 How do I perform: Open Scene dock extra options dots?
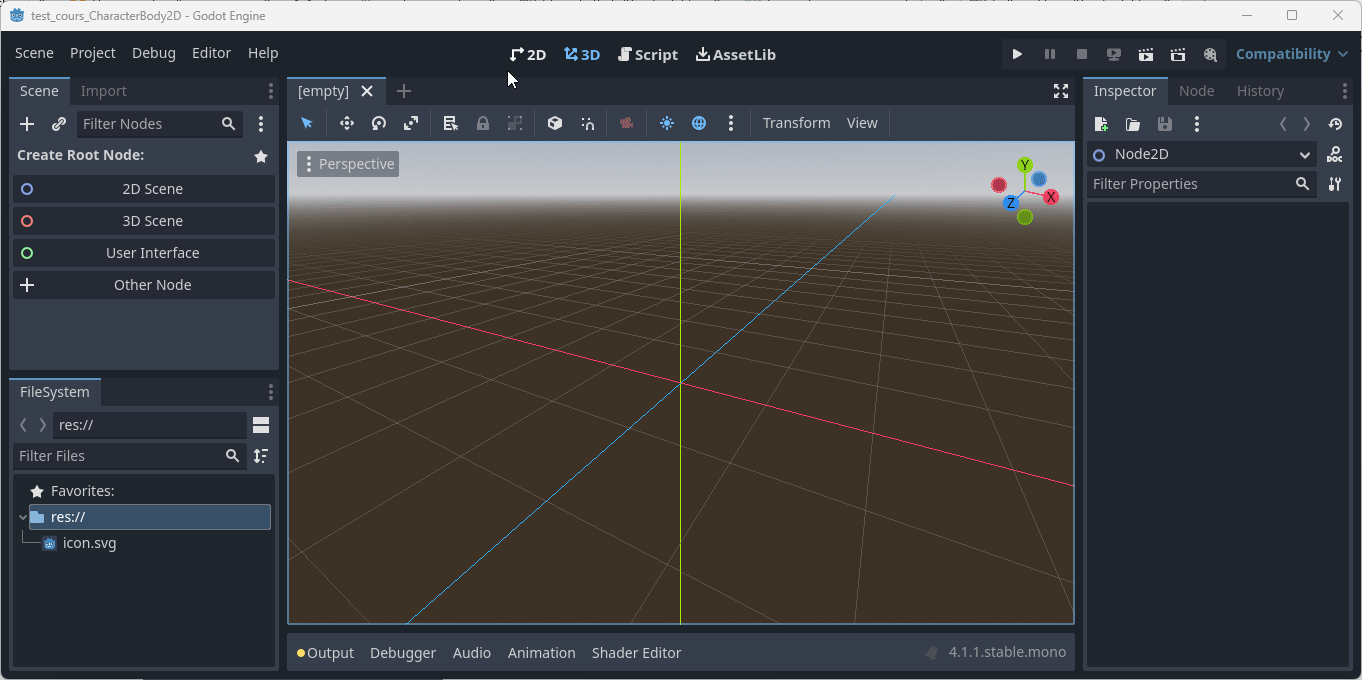click(261, 124)
